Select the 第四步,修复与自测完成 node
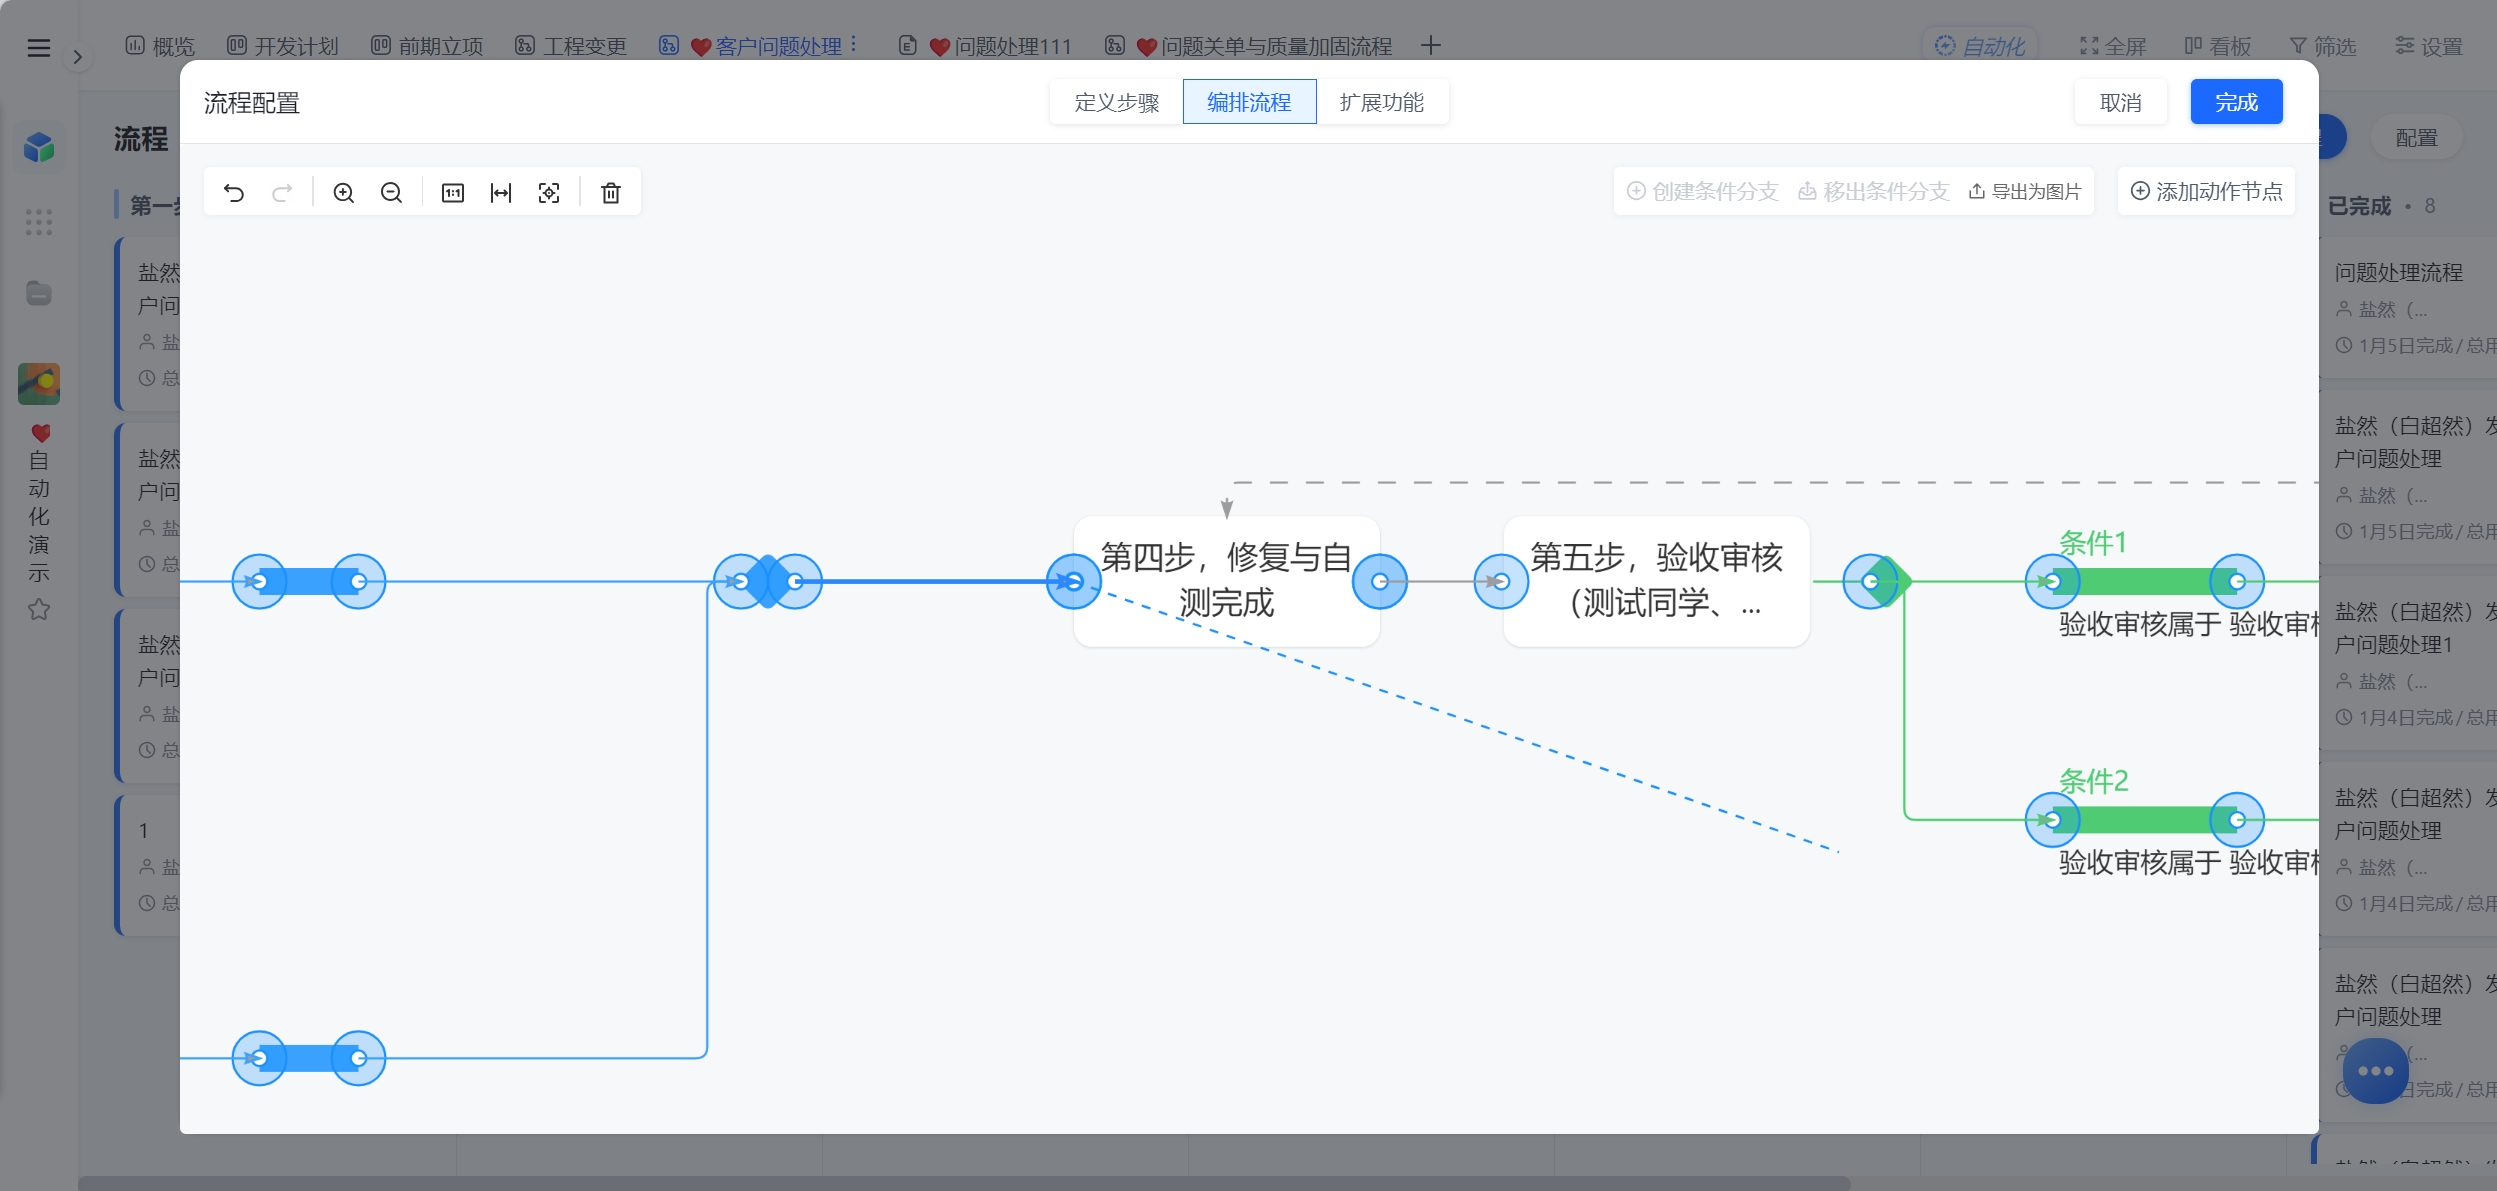The height and width of the screenshot is (1191, 2497). (x=1226, y=581)
